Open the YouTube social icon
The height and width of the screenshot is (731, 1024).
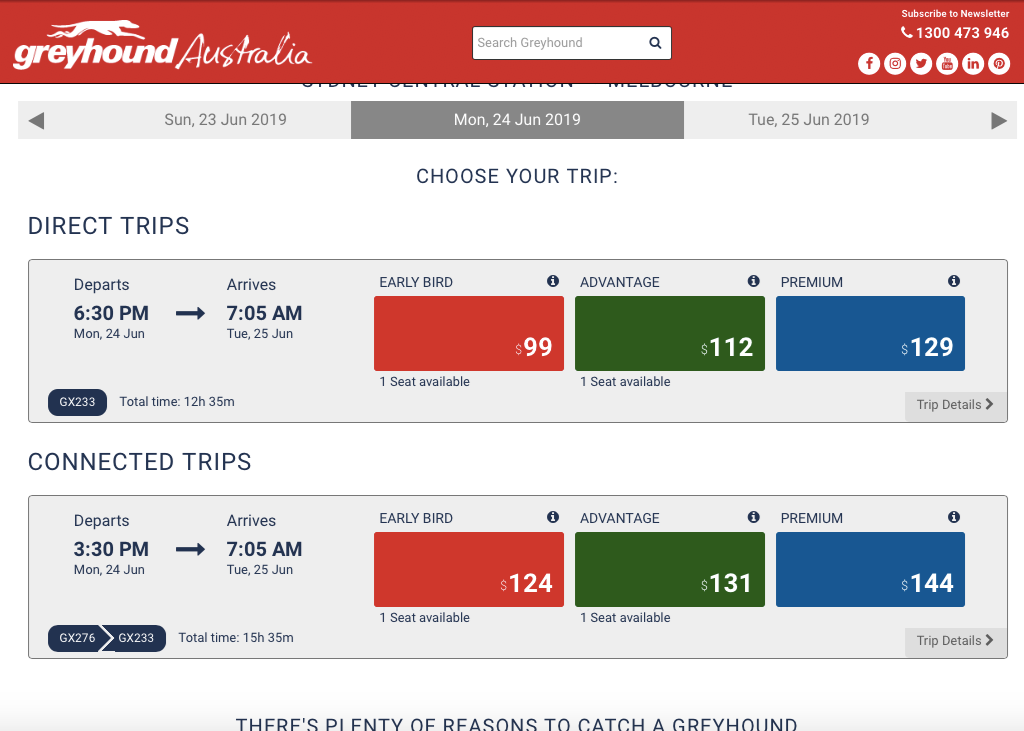click(x=947, y=63)
